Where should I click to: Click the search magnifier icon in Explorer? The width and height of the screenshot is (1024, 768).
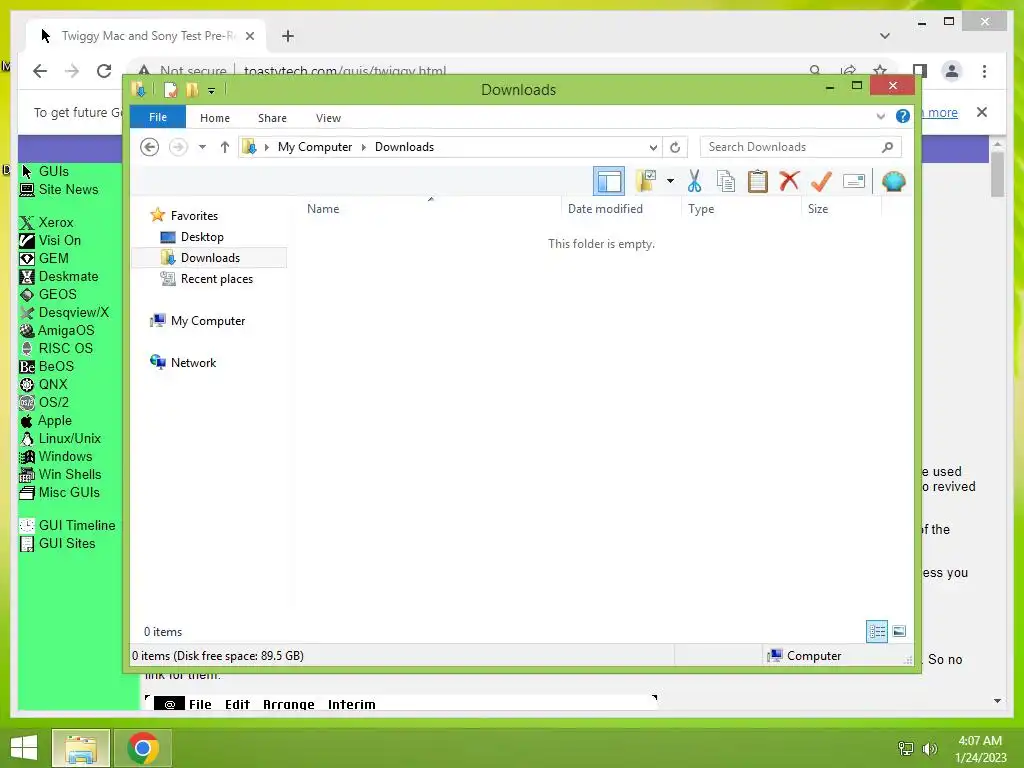click(887, 147)
